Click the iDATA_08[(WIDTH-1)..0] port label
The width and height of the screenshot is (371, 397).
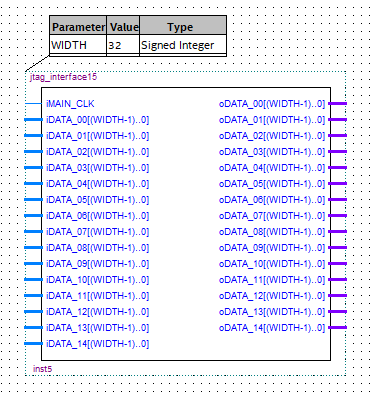pyautogui.click(x=97, y=248)
